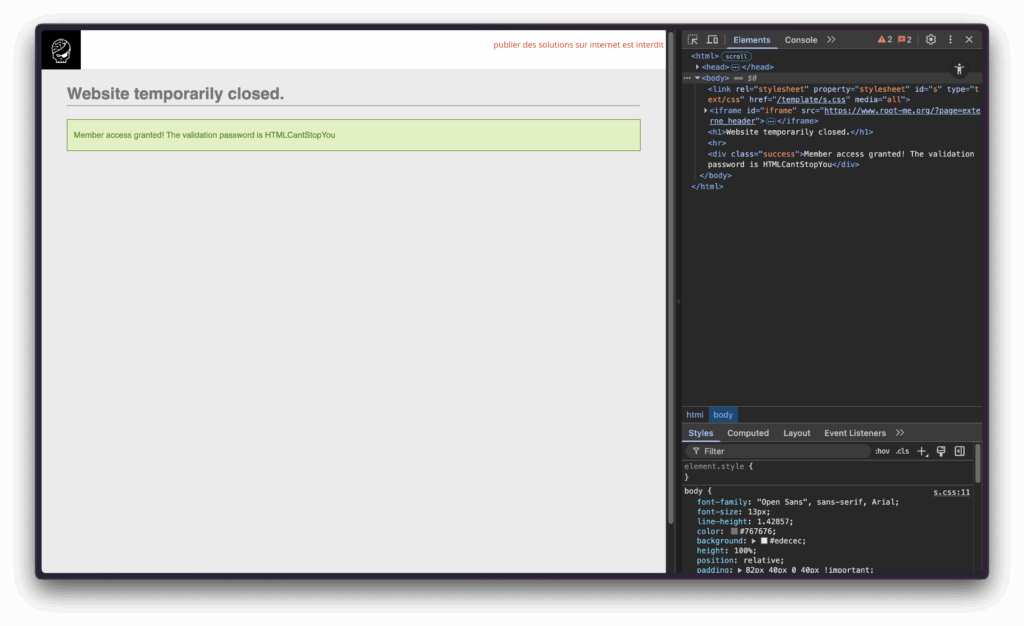
Task: Activate the inspect element picker icon
Action: pos(693,40)
